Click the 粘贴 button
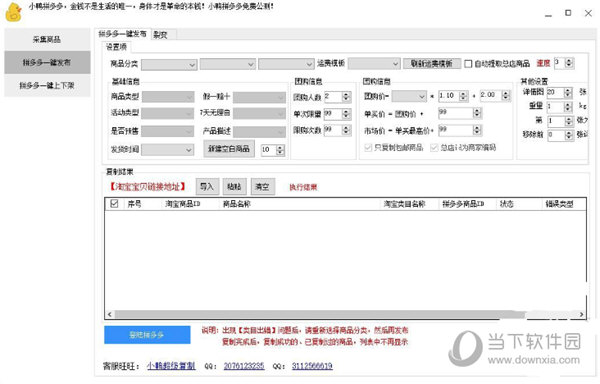 coord(234,187)
